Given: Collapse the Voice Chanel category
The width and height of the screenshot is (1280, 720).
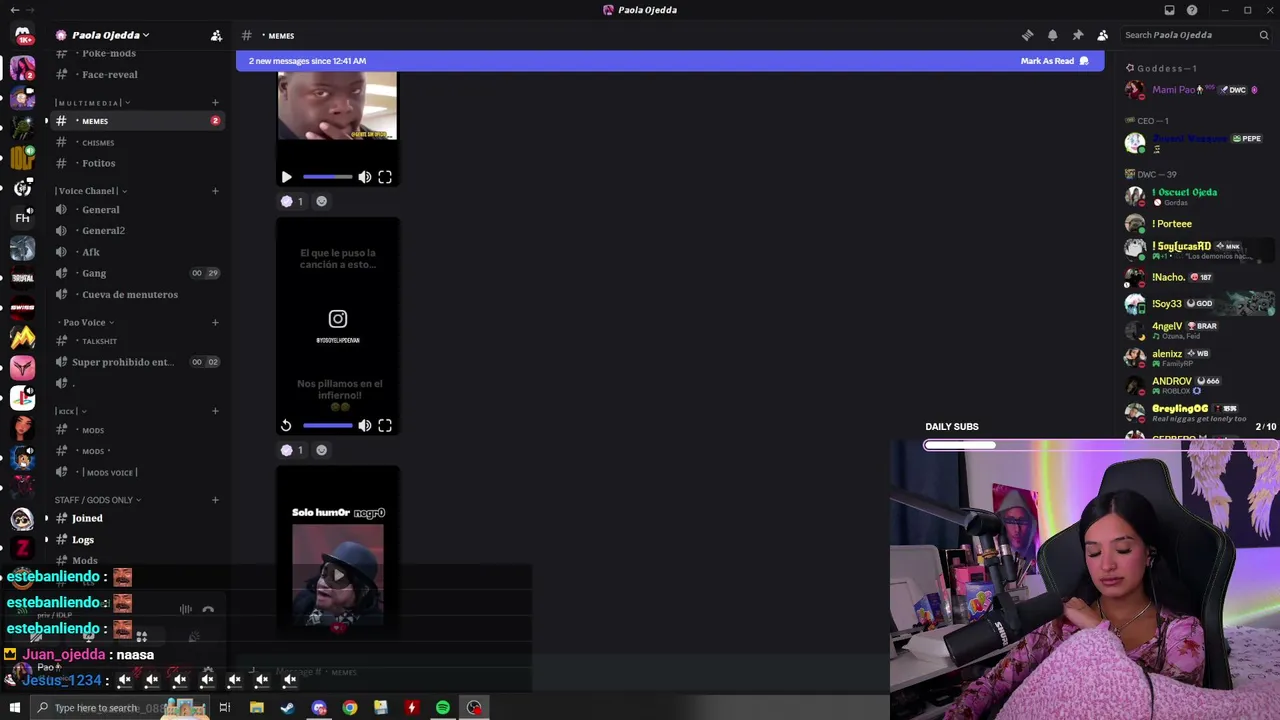Looking at the screenshot, I should pyautogui.click(x=91, y=191).
